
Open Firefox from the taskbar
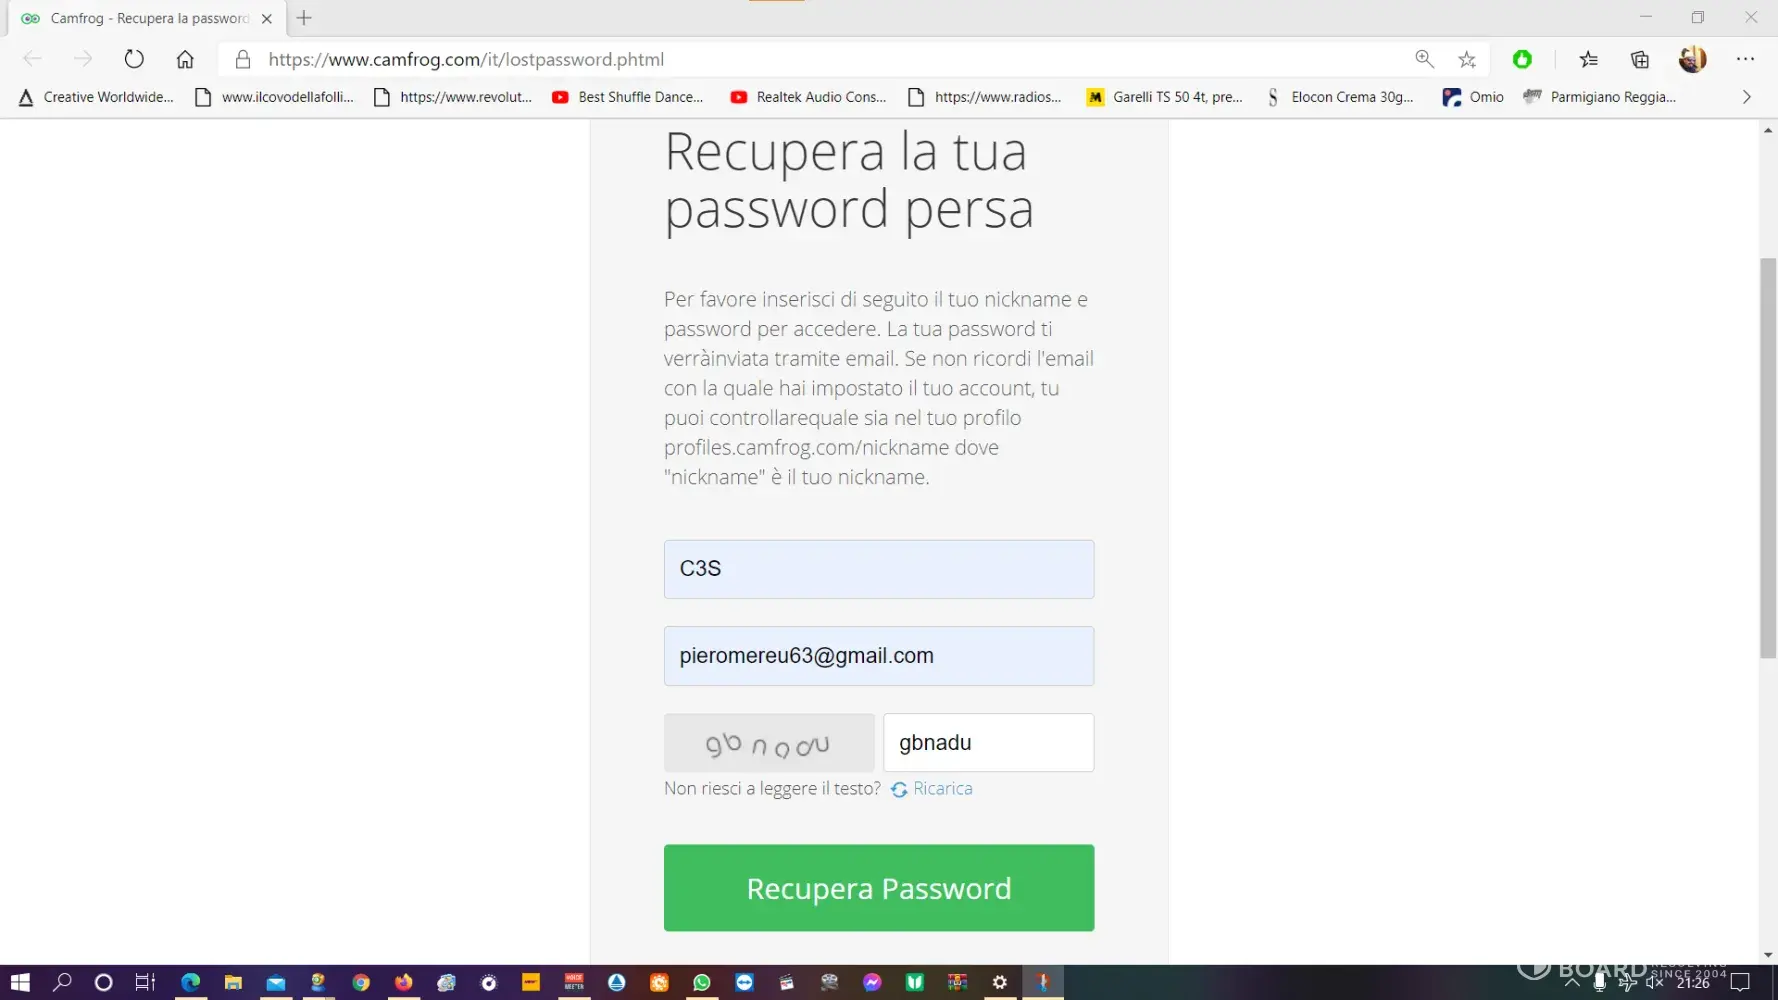point(404,983)
